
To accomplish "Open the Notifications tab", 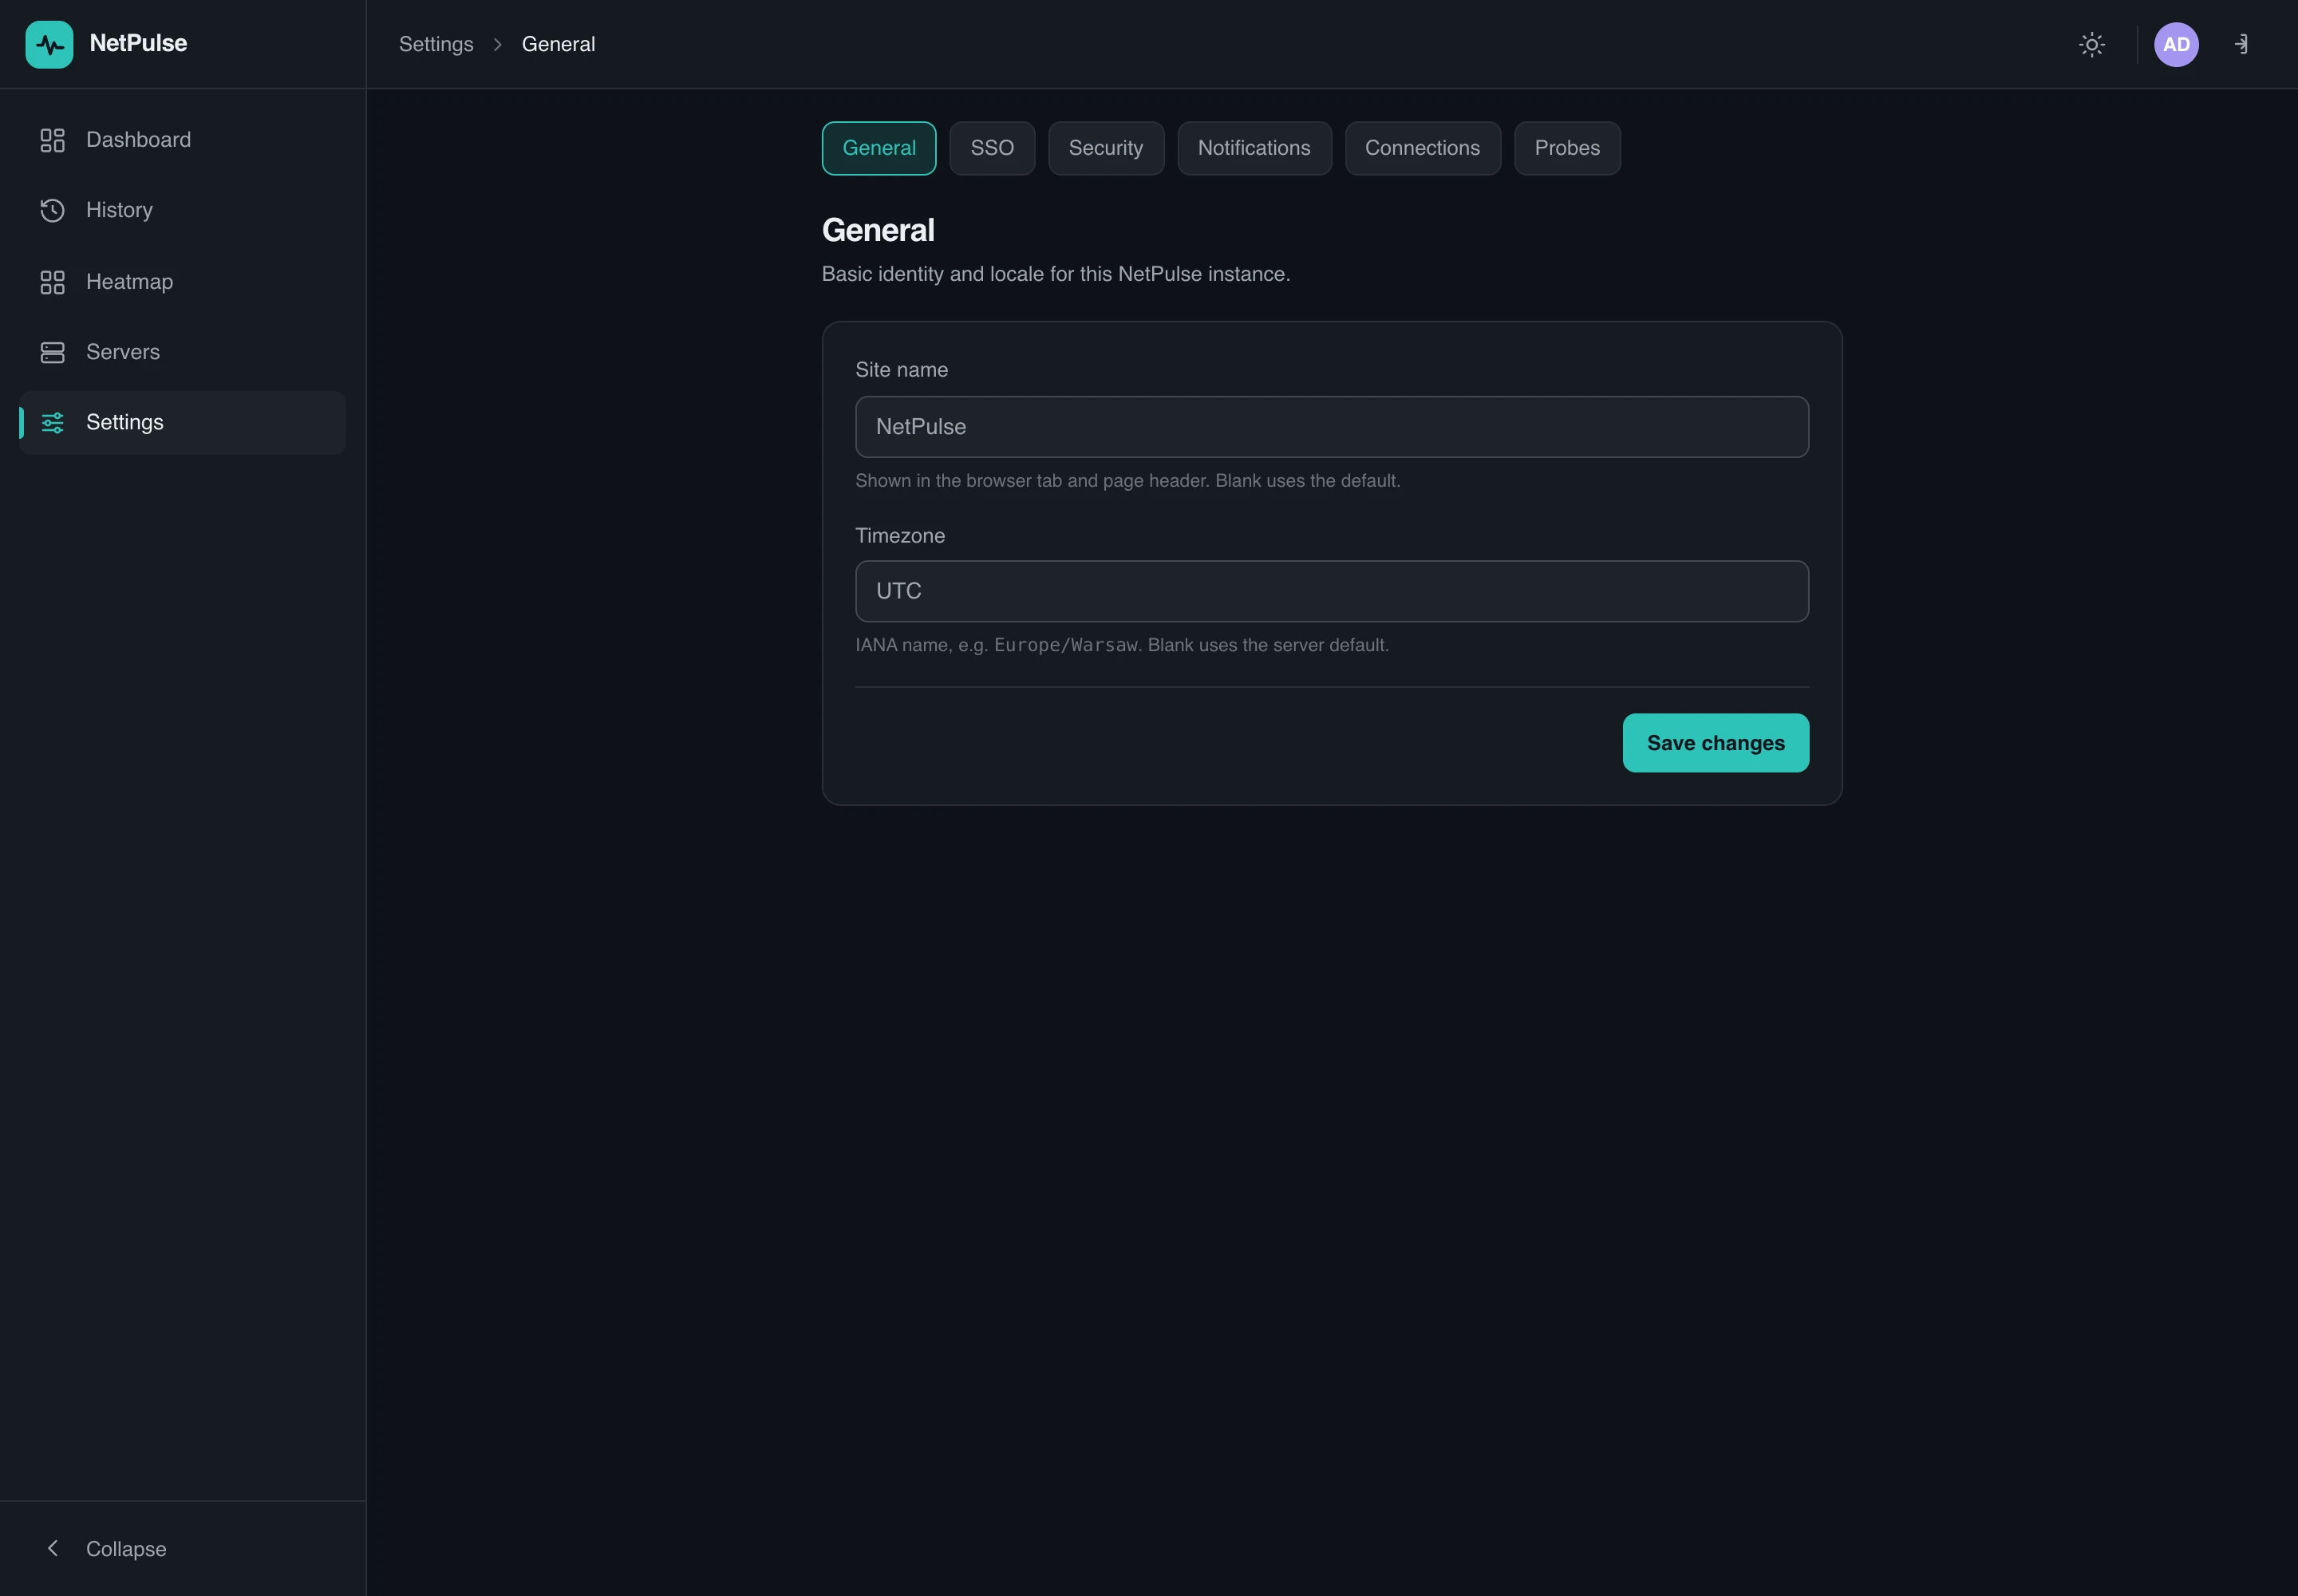I will [1254, 148].
